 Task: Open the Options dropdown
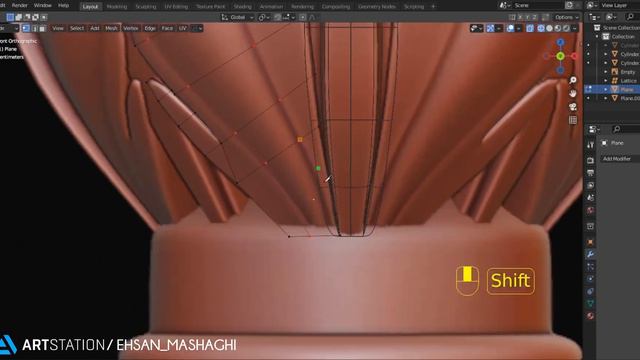point(567,17)
